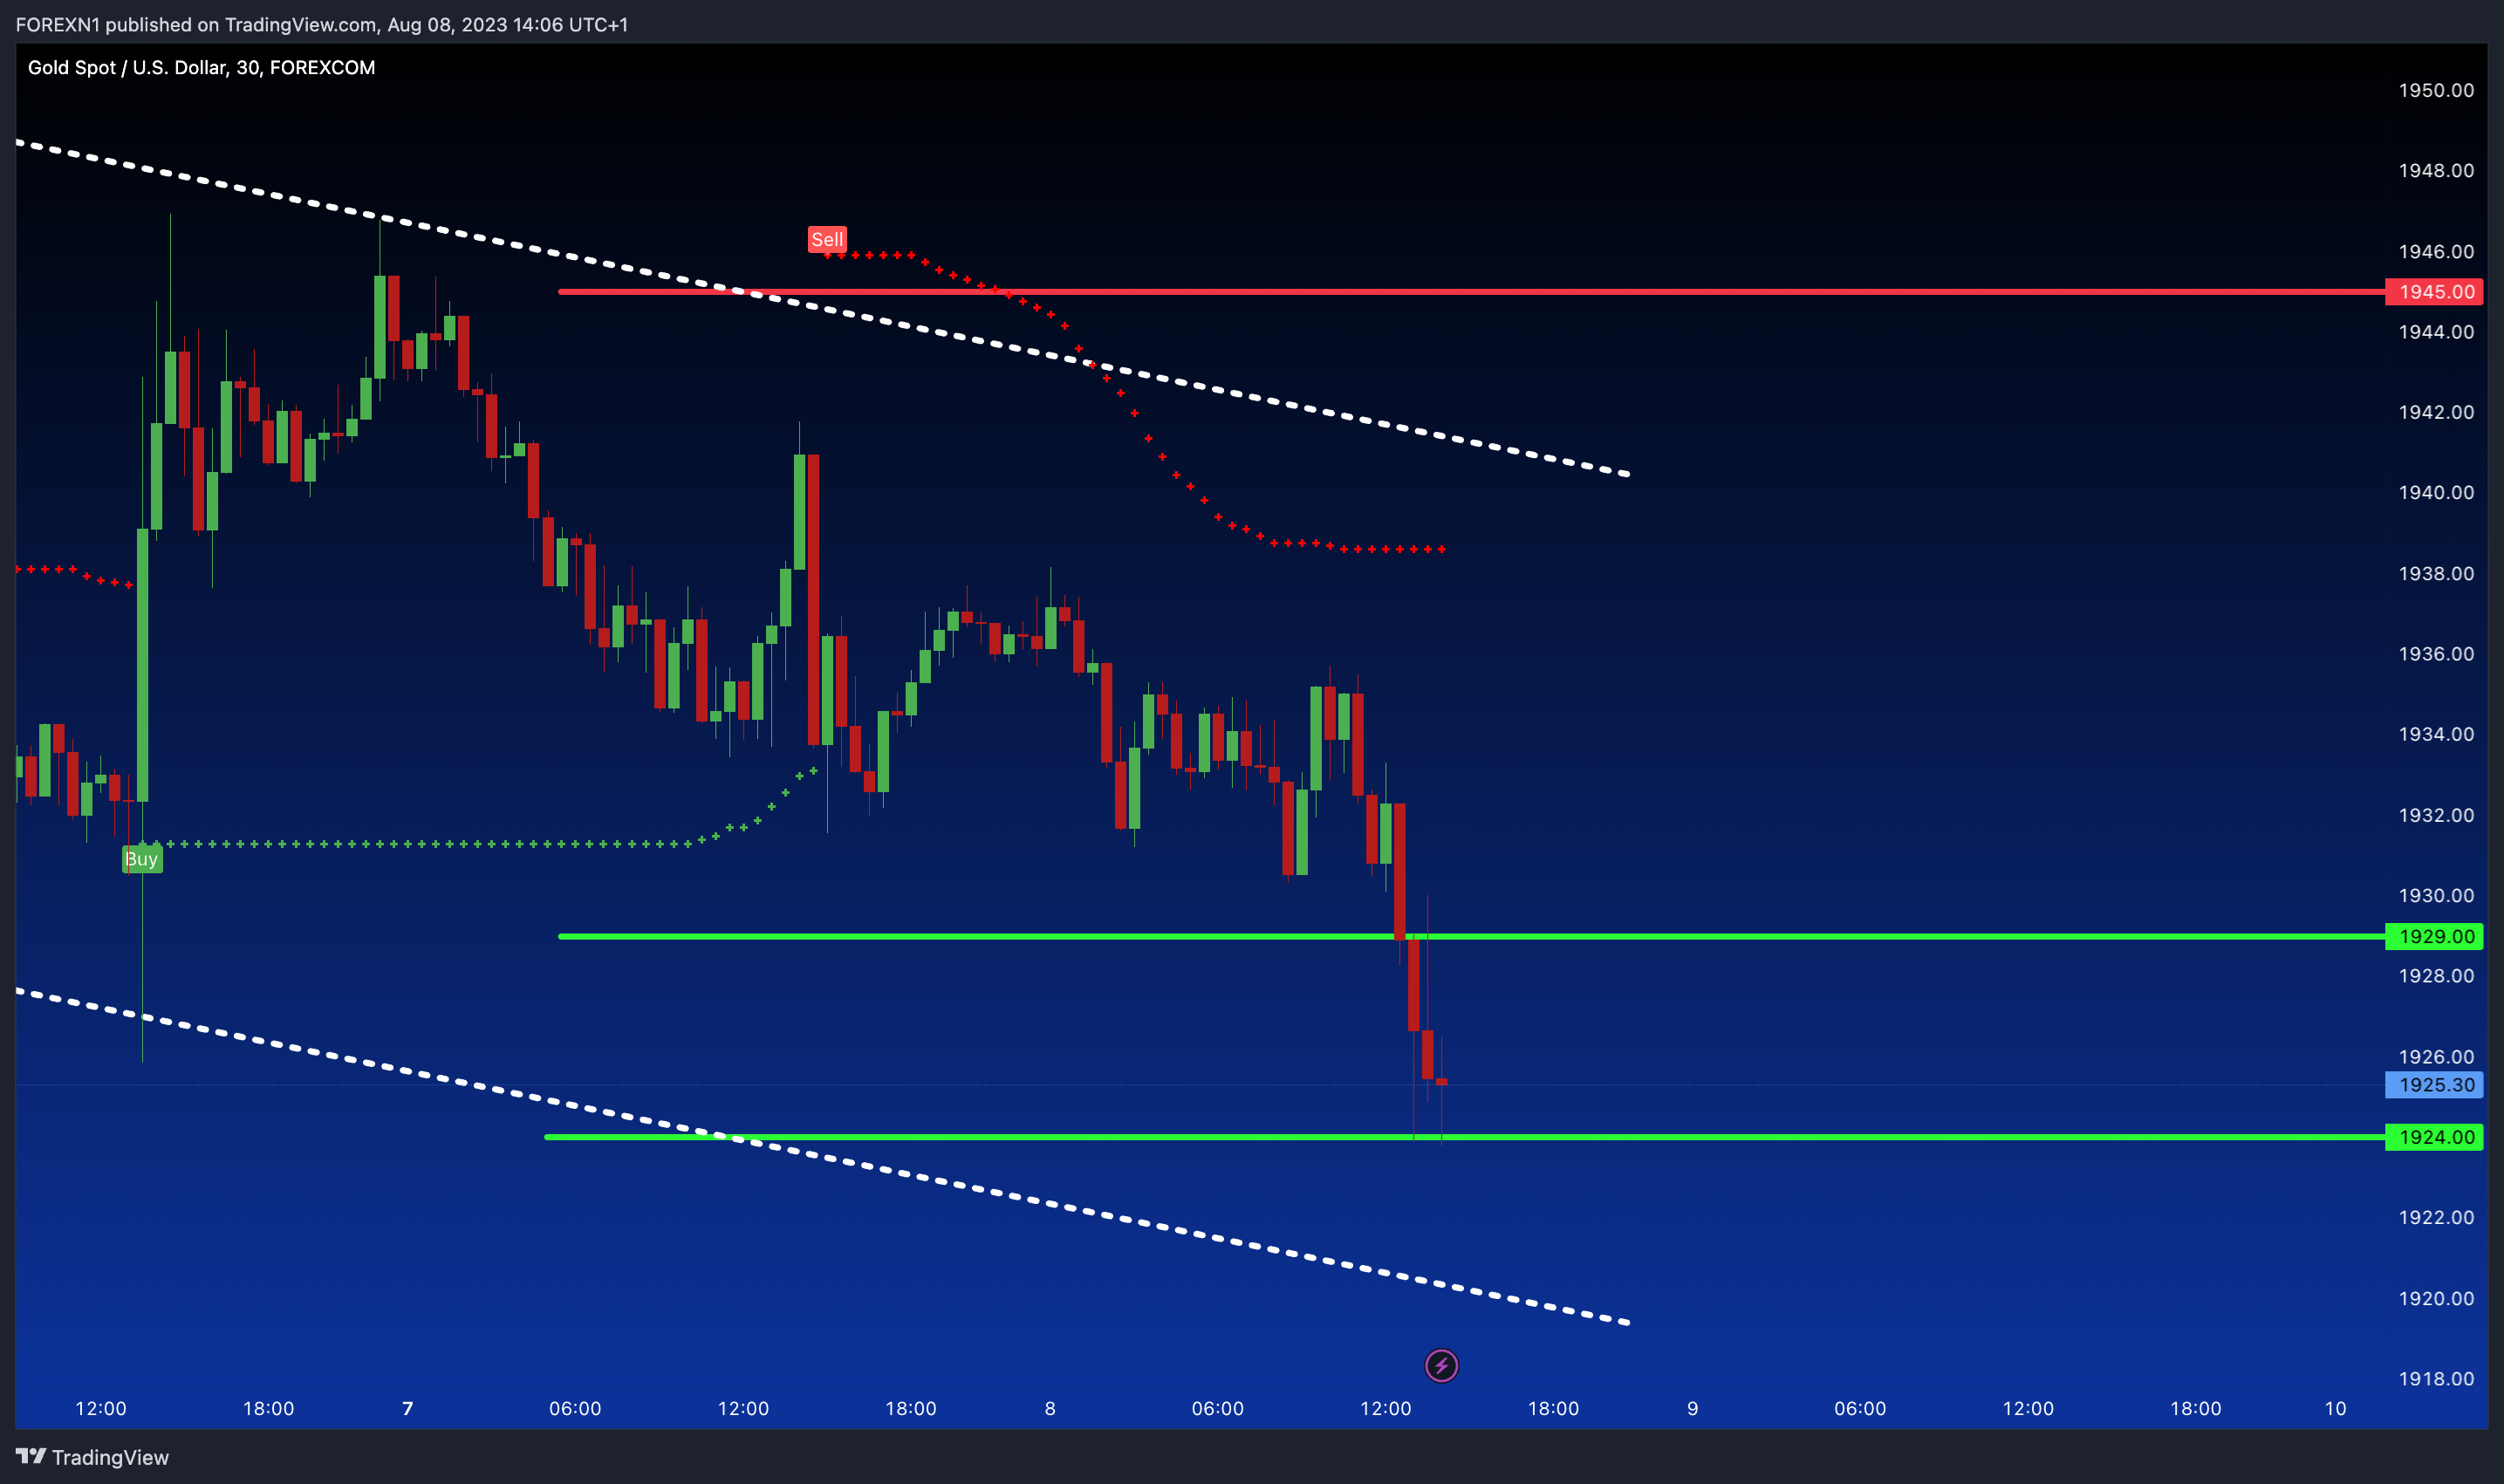Select the green 1924.00 horizontal support line
Image resolution: width=2504 pixels, height=1484 pixels.
pos(1464,1137)
